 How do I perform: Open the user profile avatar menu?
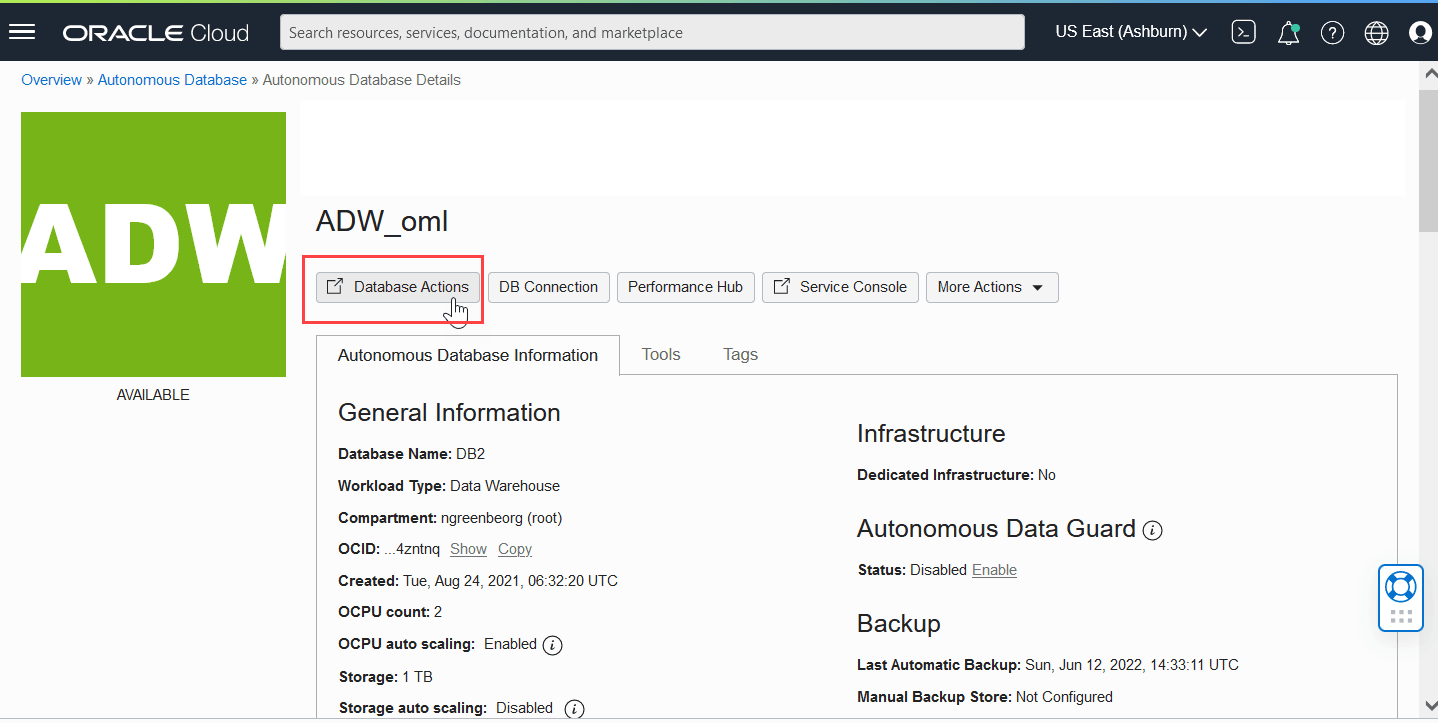1420,32
